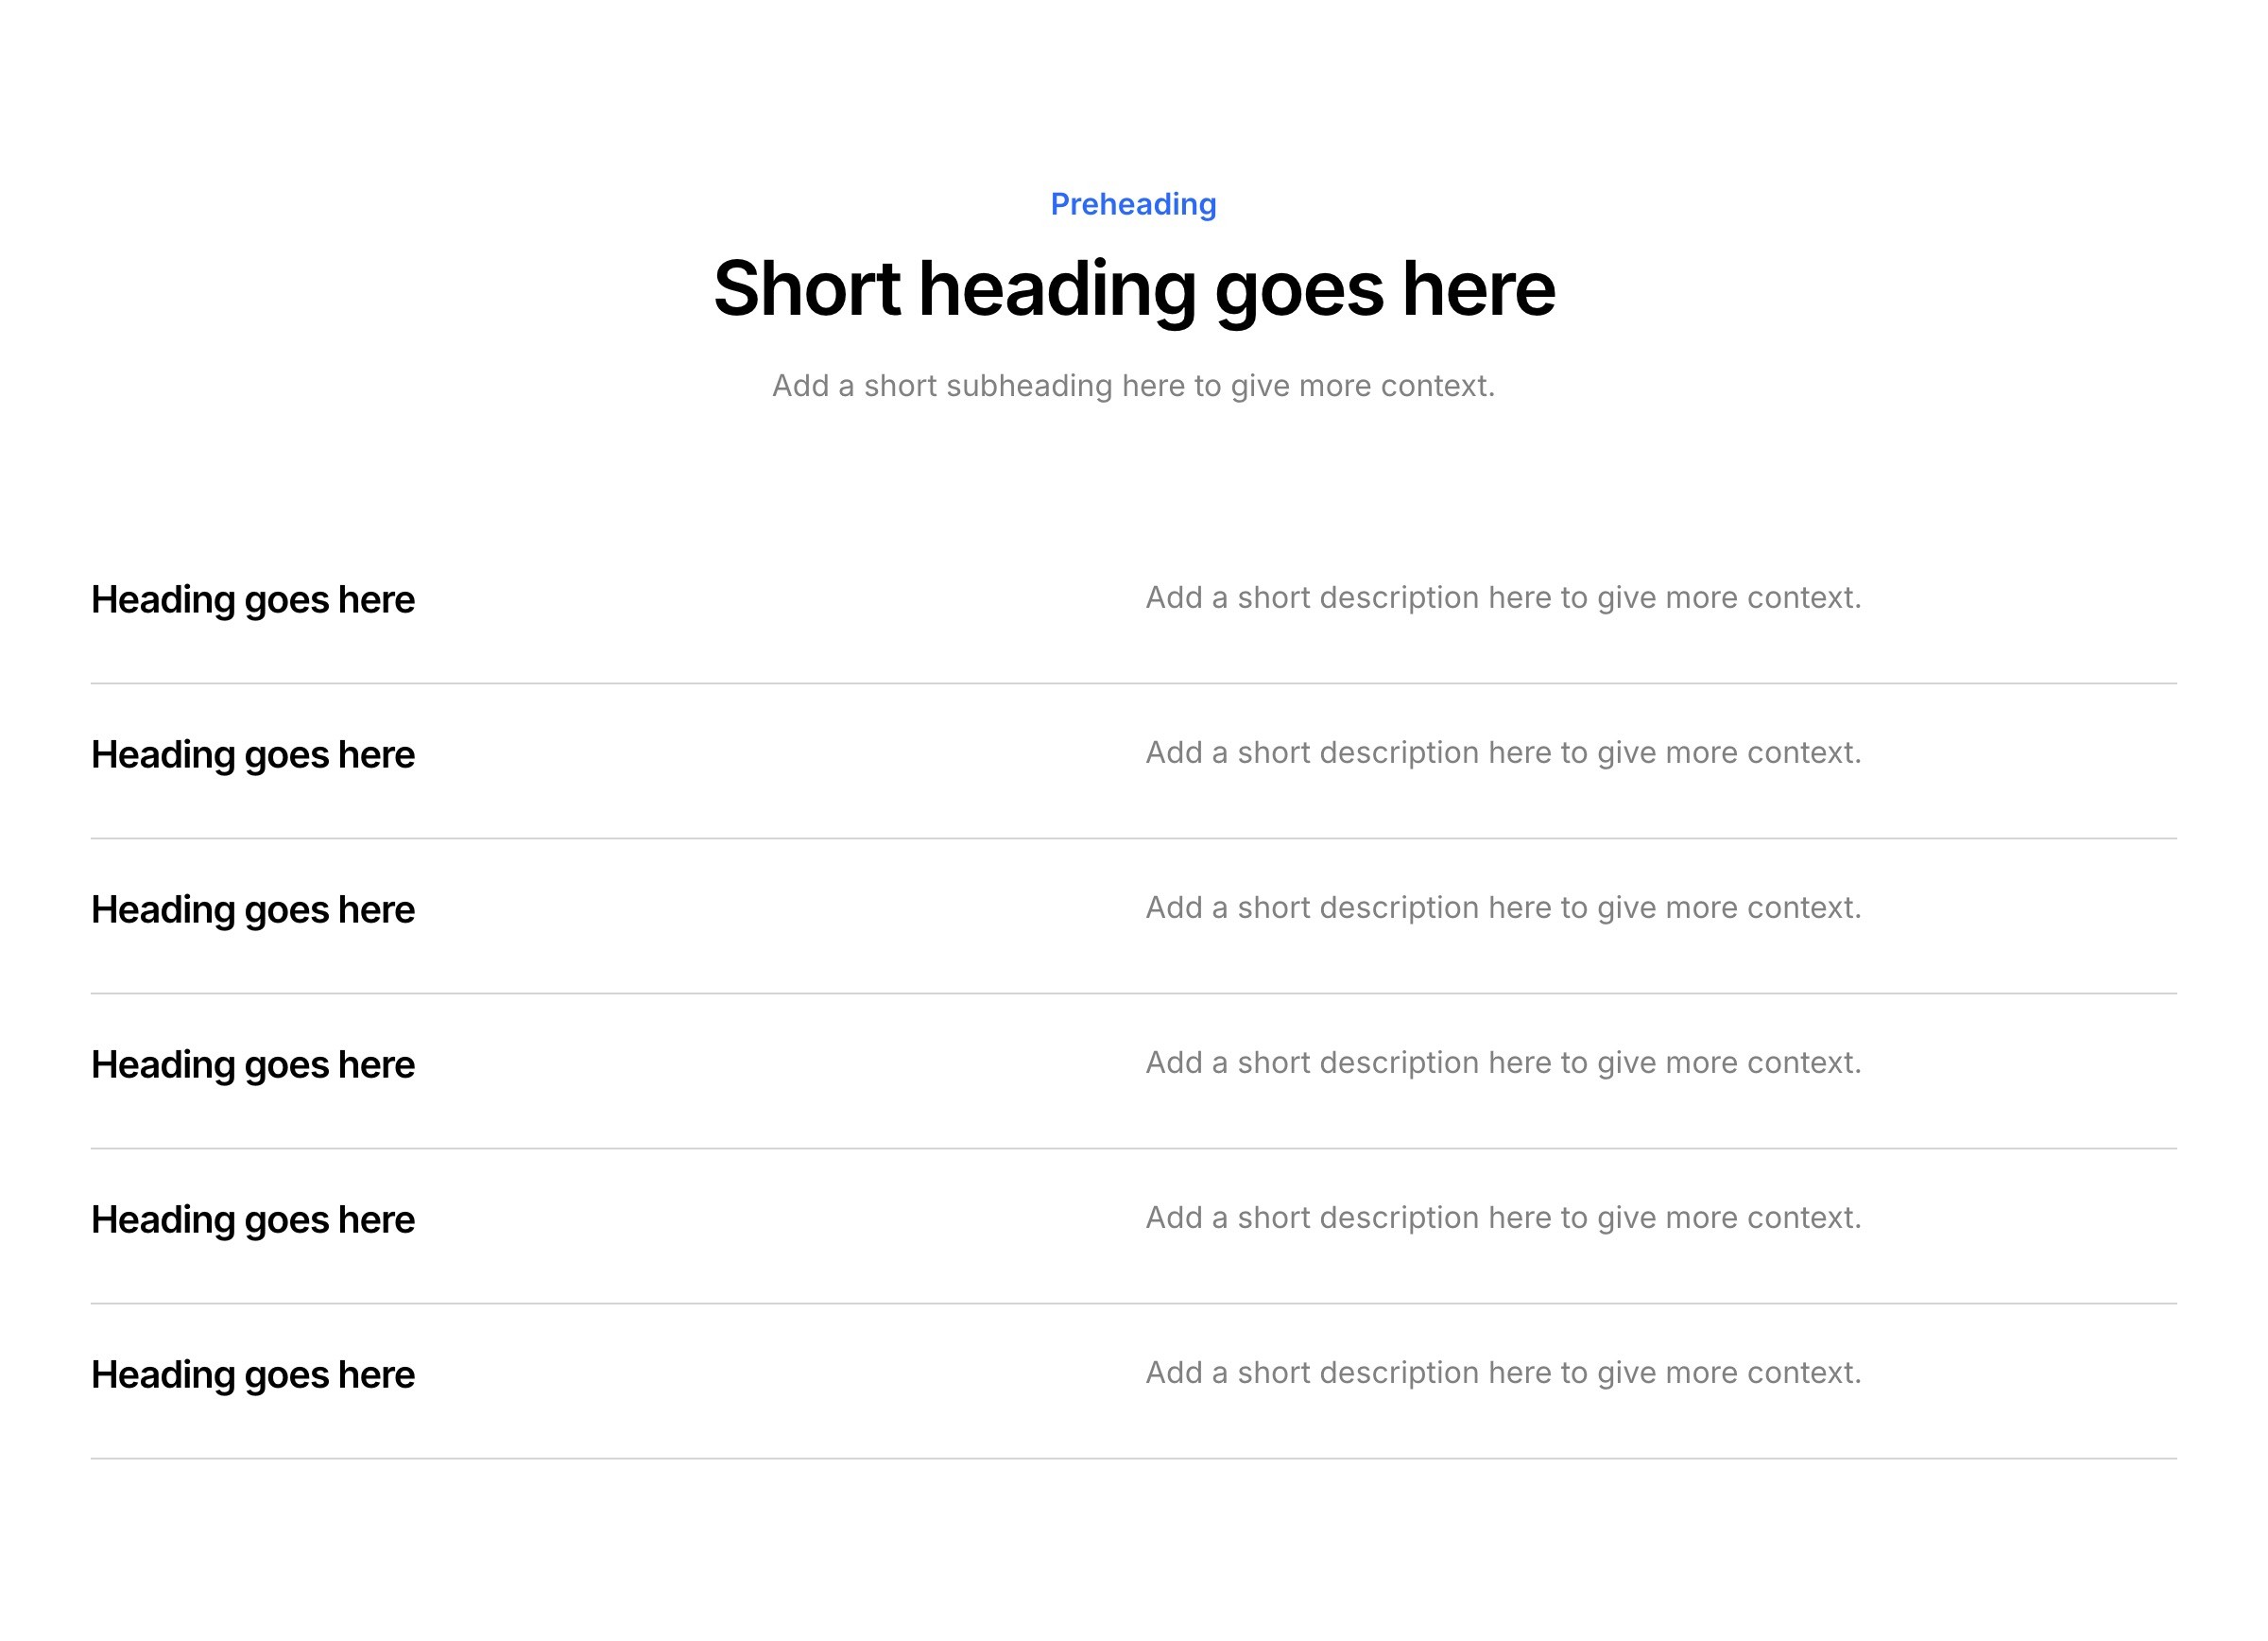Click the second row's short description text
This screenshot has height=1641, width=2268.
click(x=1503, y=752)
